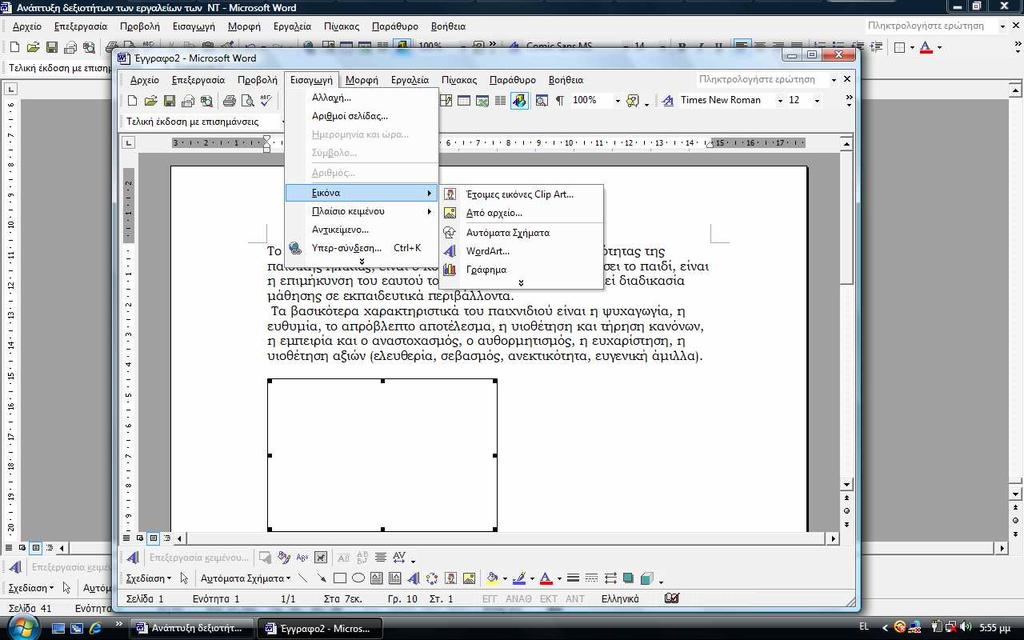1024x640 pixels.
Task: Click Πληκτρολογήστε ερώτηση box in Έγγραφο2
Action: 761,80
